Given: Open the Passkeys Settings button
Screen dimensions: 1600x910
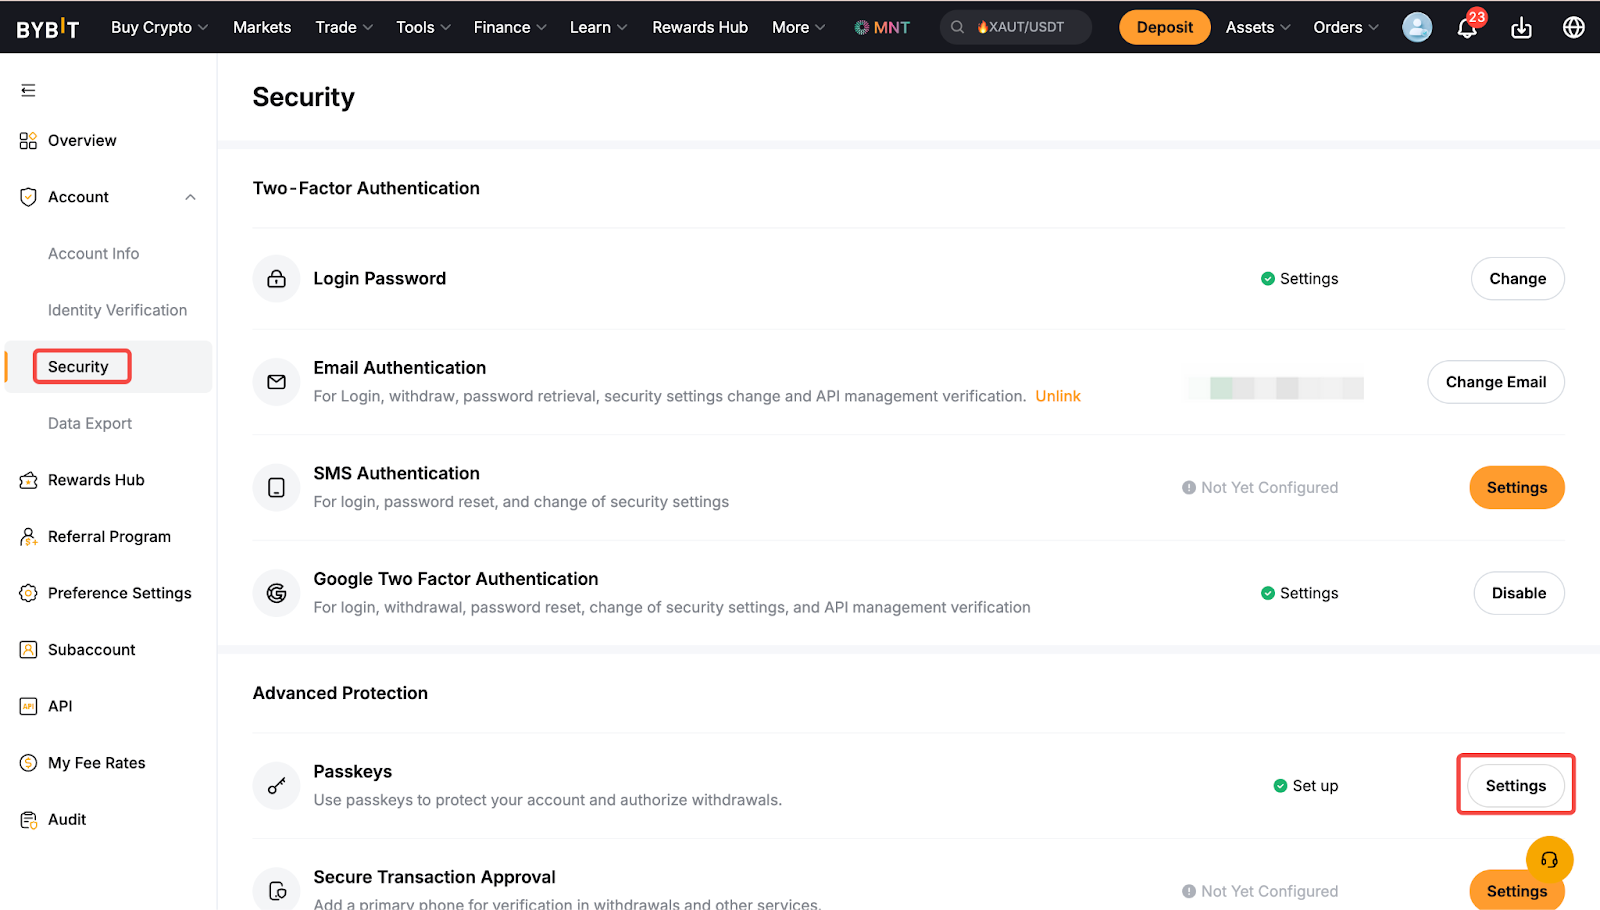Looking at the screenshot, I should (x=1515, y=786).
